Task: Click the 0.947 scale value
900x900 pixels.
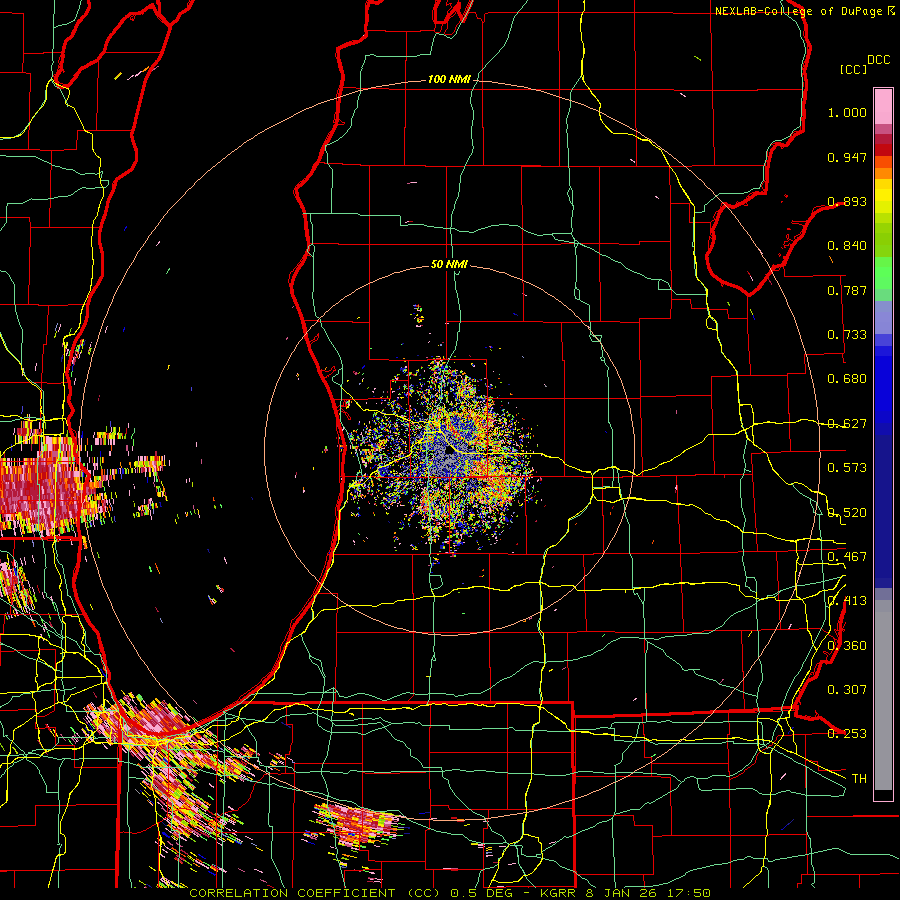Action: point(847,157)
